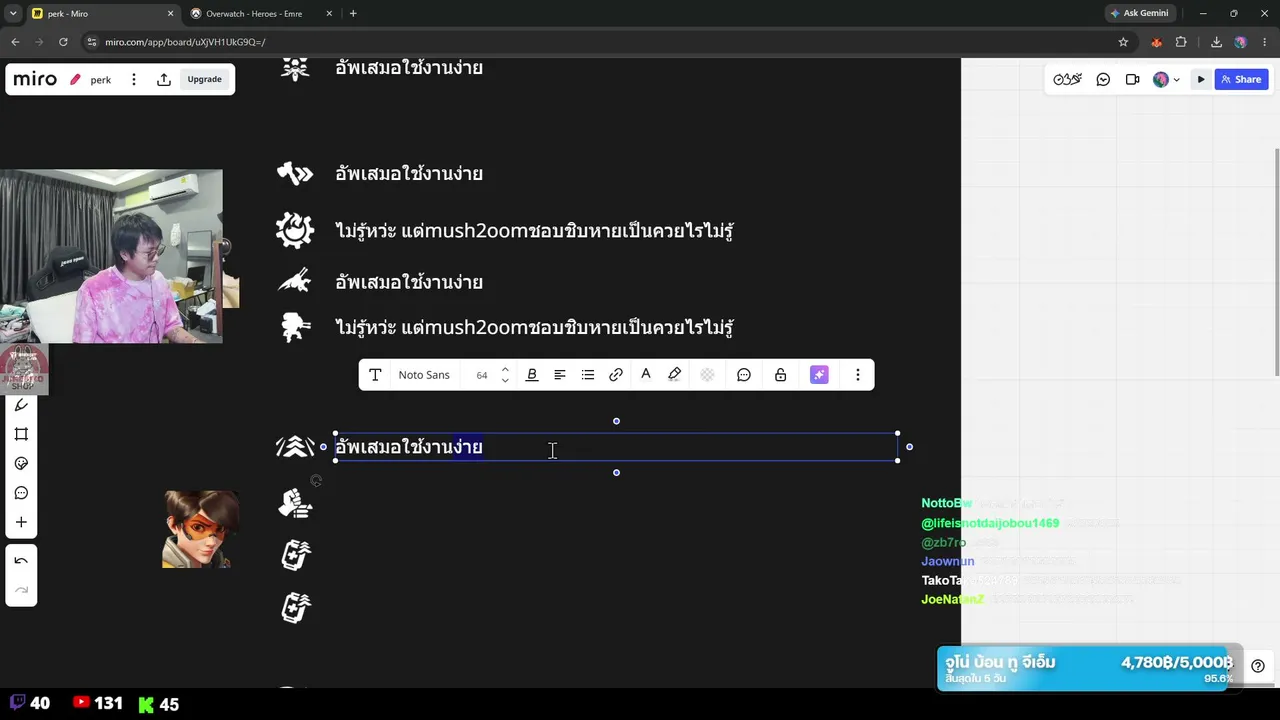Viewport: 1280px width, 720px height.
Task: Click the sun-face perk icon beside the mush2oom text
Action: (295, 230)
